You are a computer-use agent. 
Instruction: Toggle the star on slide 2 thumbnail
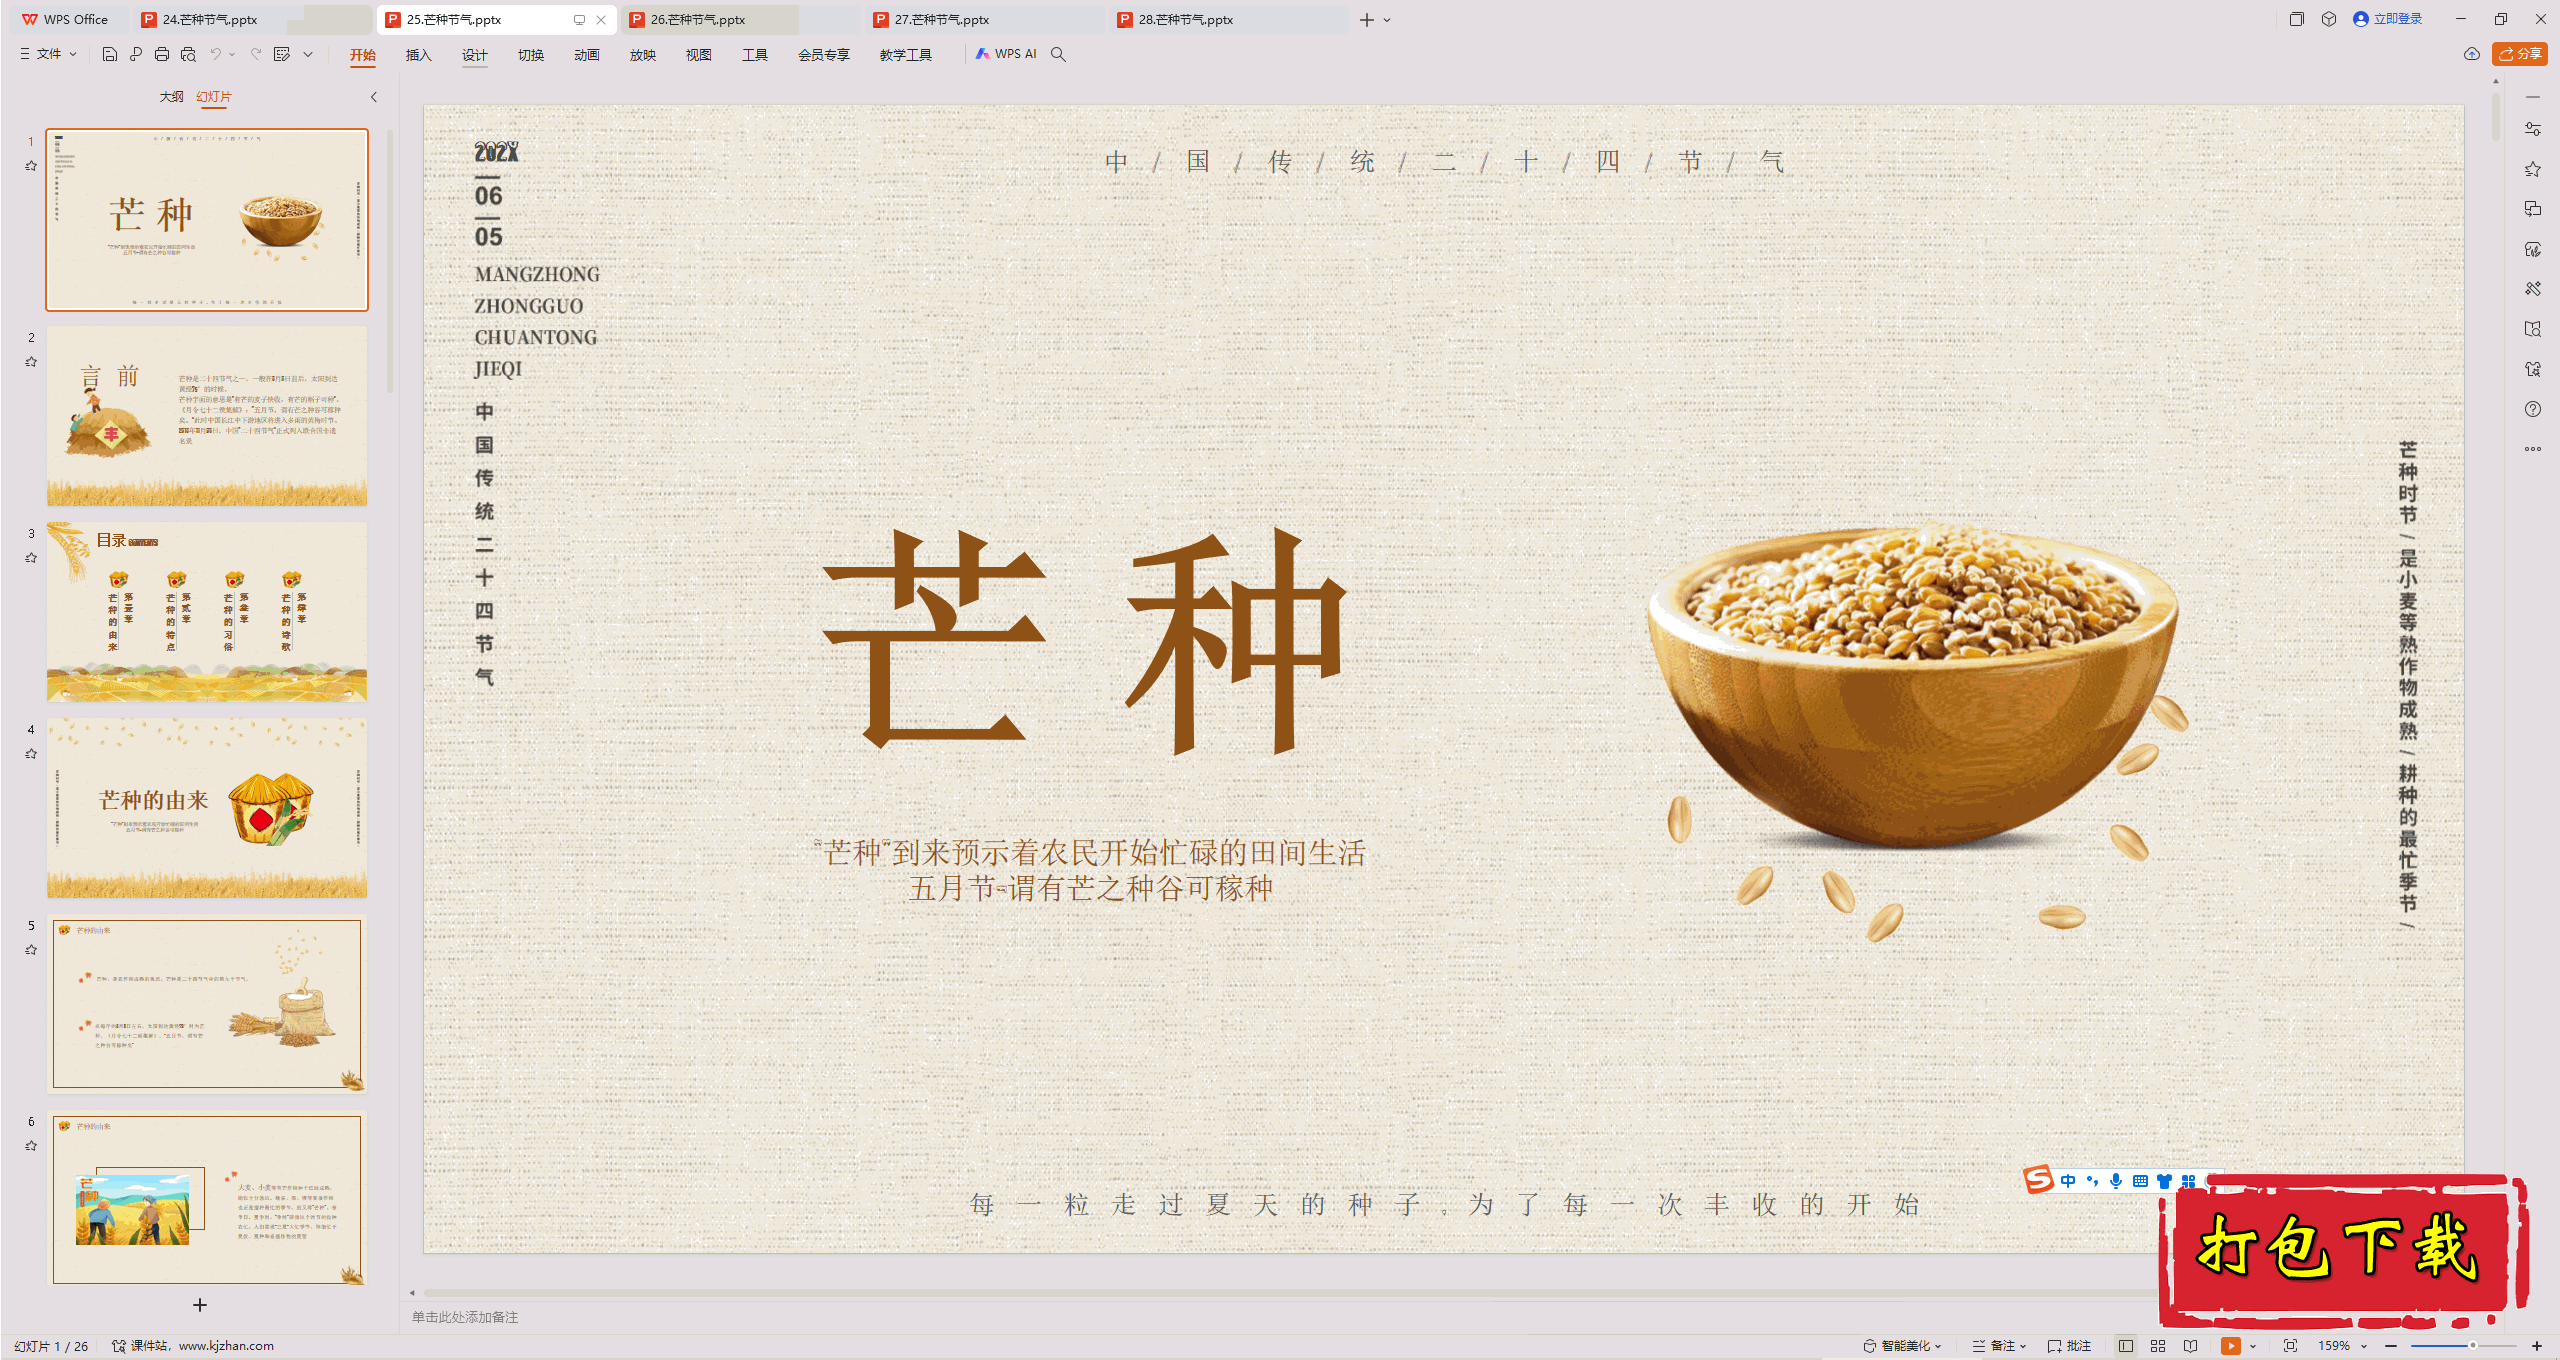point(31,362)
